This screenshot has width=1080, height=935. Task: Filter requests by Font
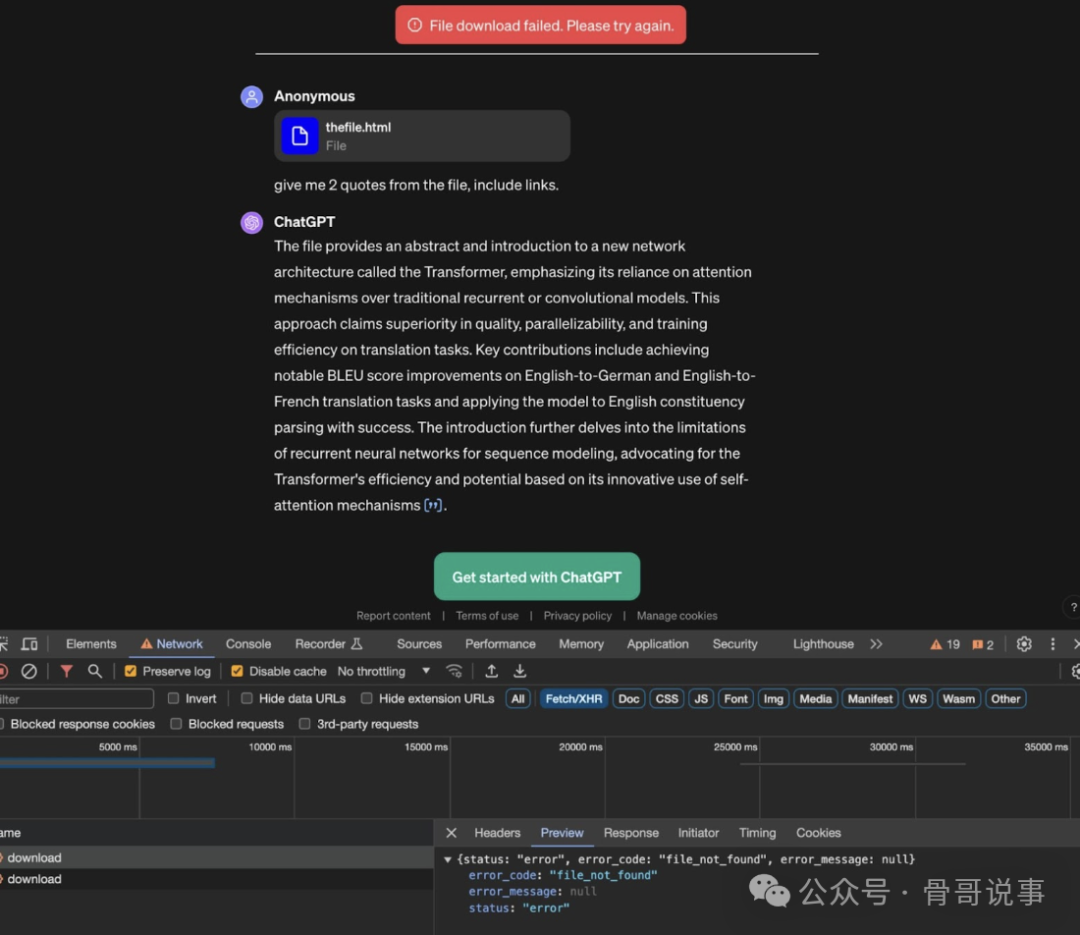point(736,699)
